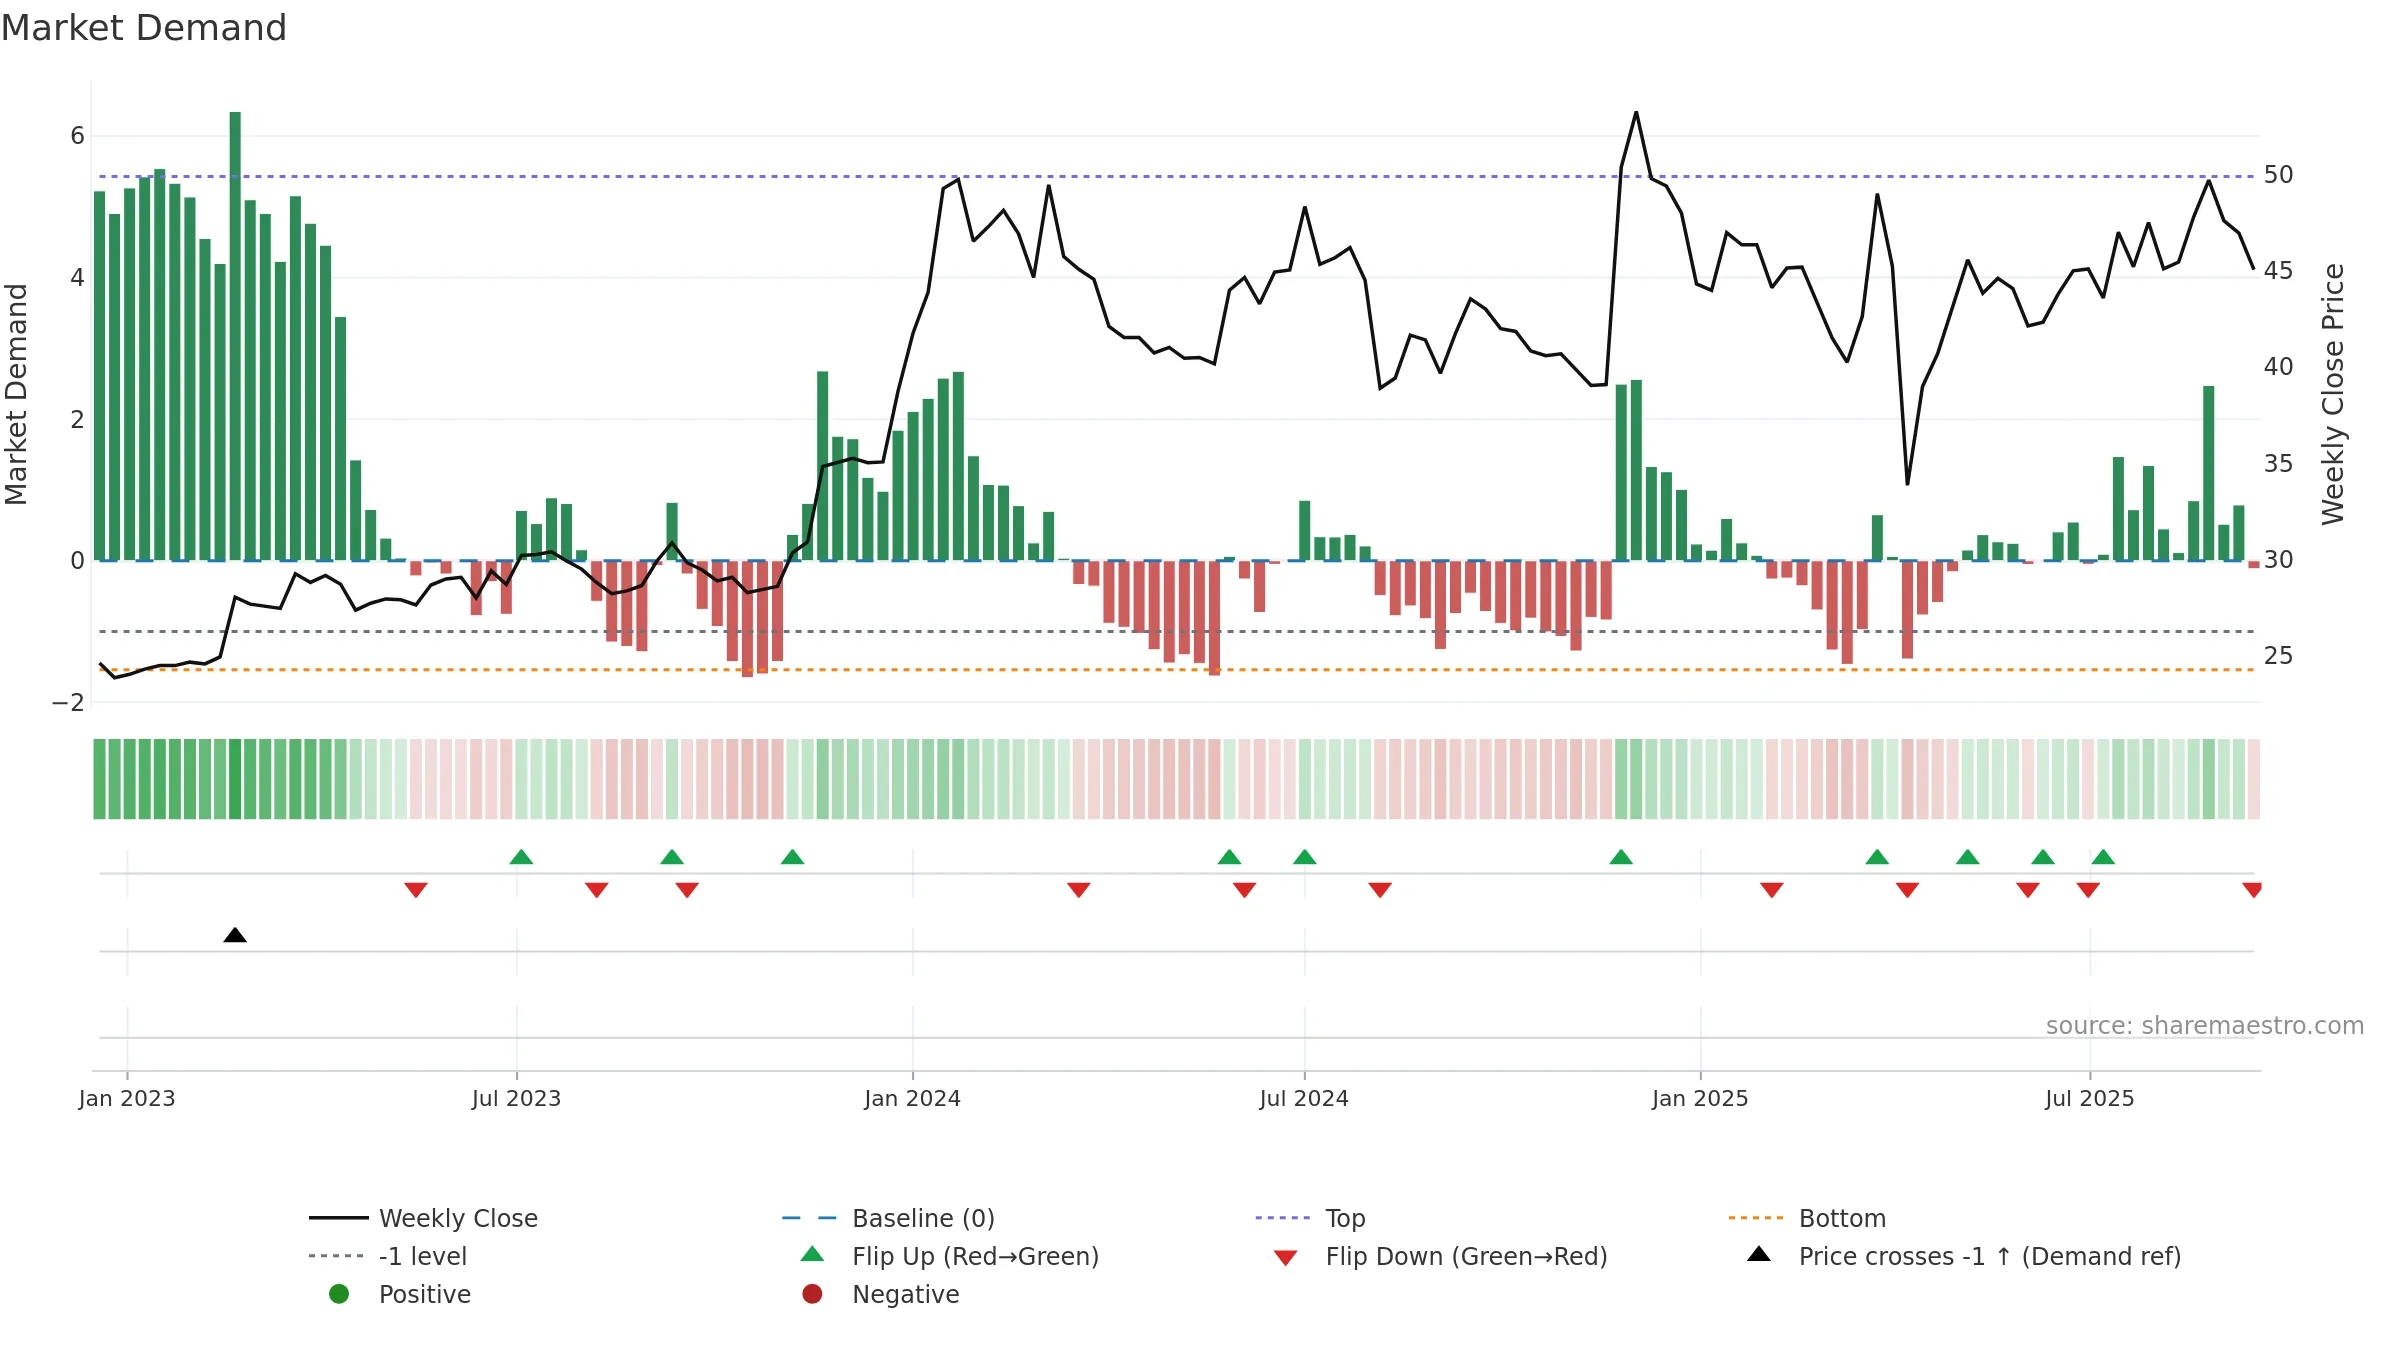Click the -1 level legend entry

(388, 1256)
